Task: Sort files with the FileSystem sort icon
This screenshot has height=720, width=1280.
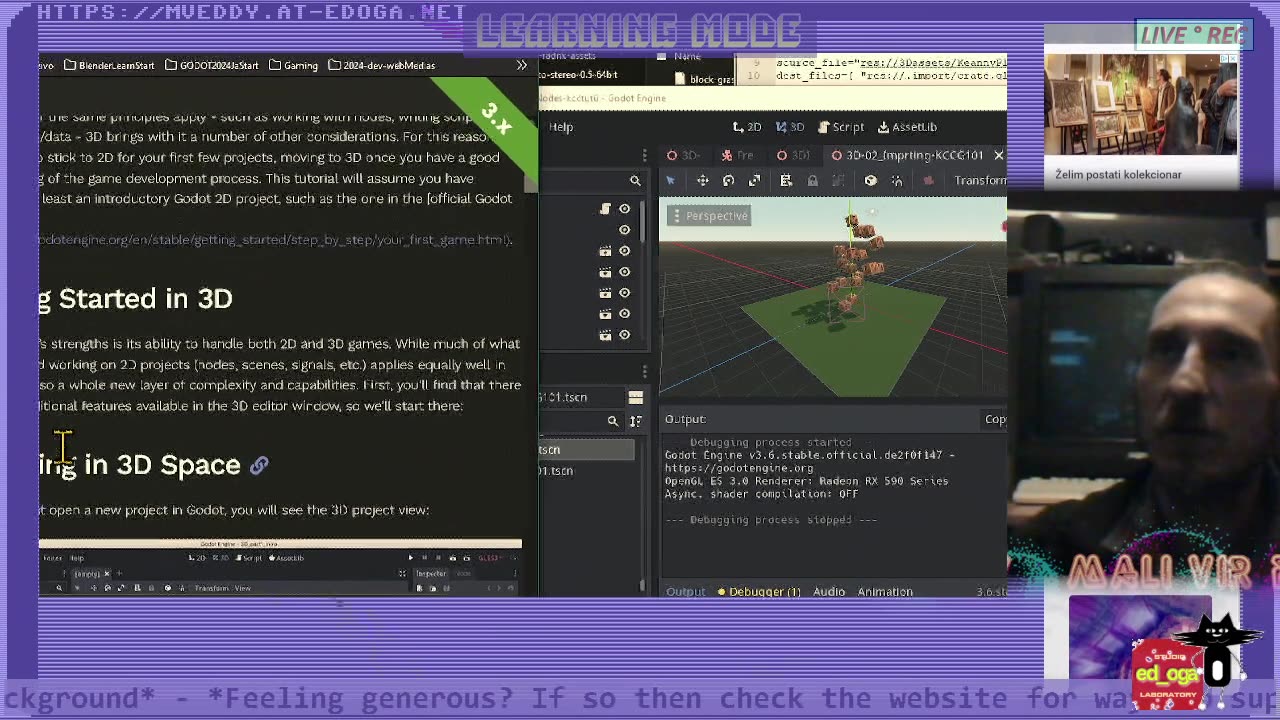Action: coord(635,421)
